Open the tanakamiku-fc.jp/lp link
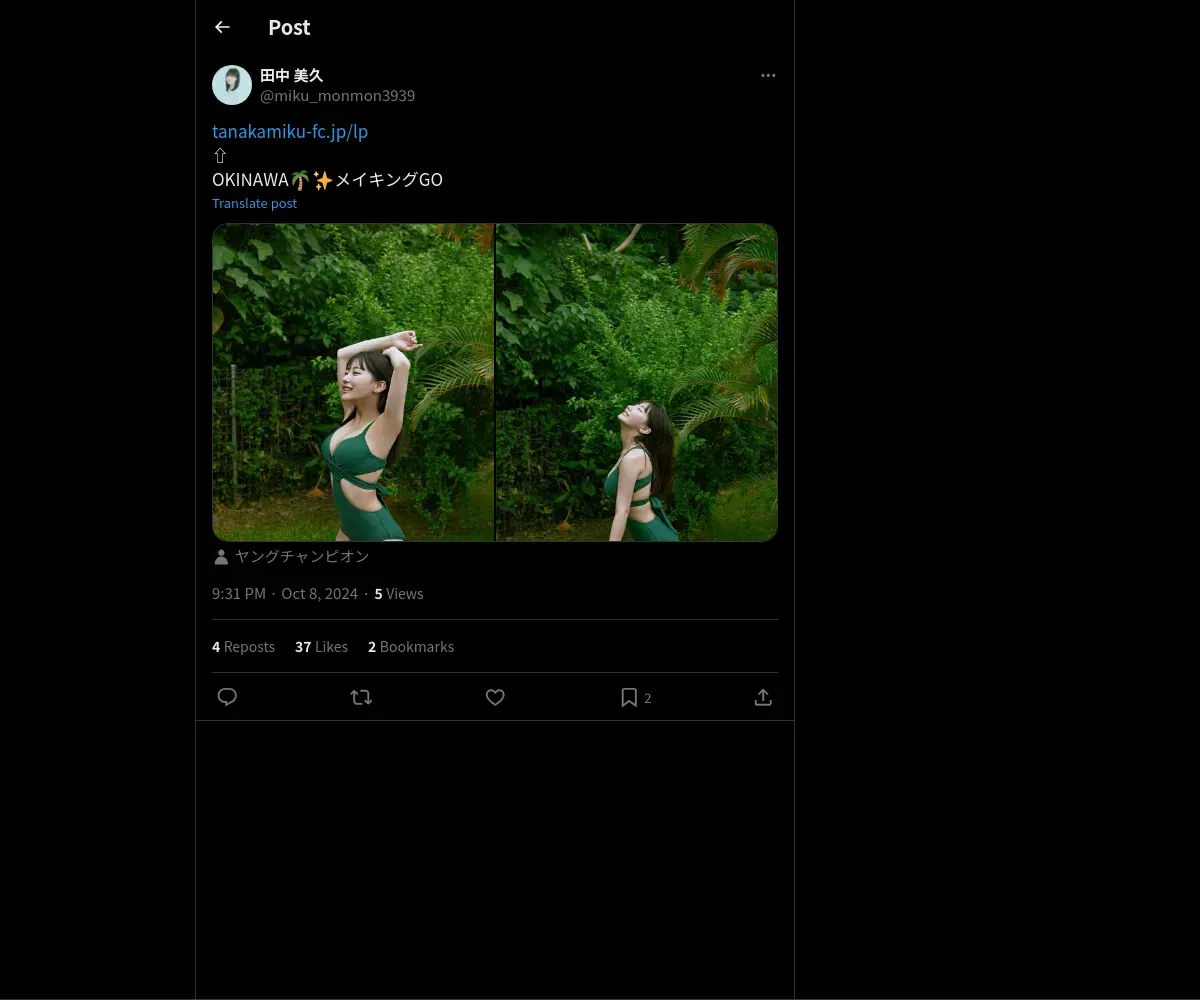1200x1000 pixels. click(x=290, y=131)
